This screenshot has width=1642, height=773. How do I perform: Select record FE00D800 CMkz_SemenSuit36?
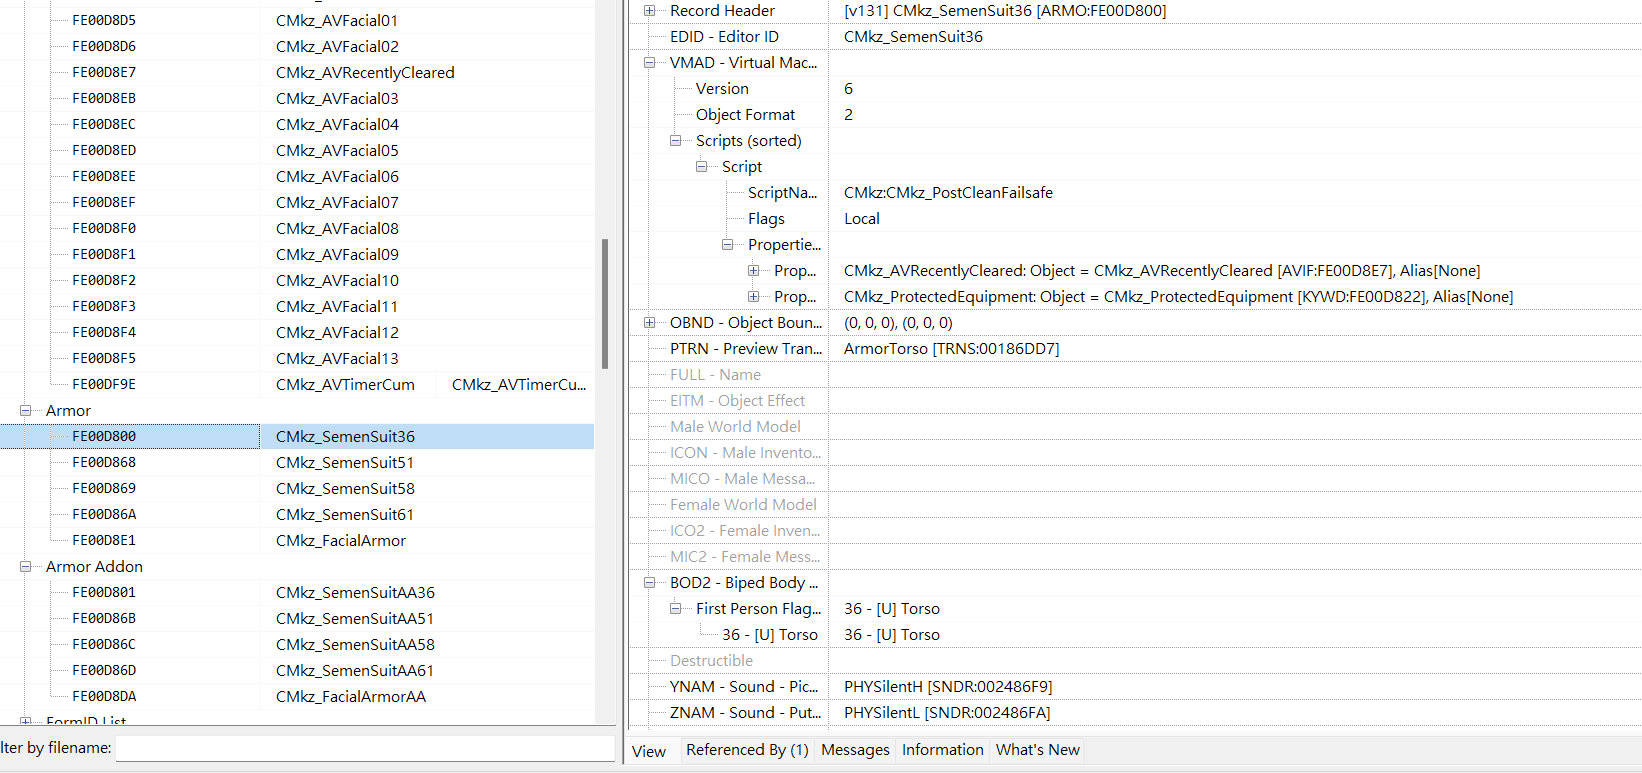click(x=297, y=437)
